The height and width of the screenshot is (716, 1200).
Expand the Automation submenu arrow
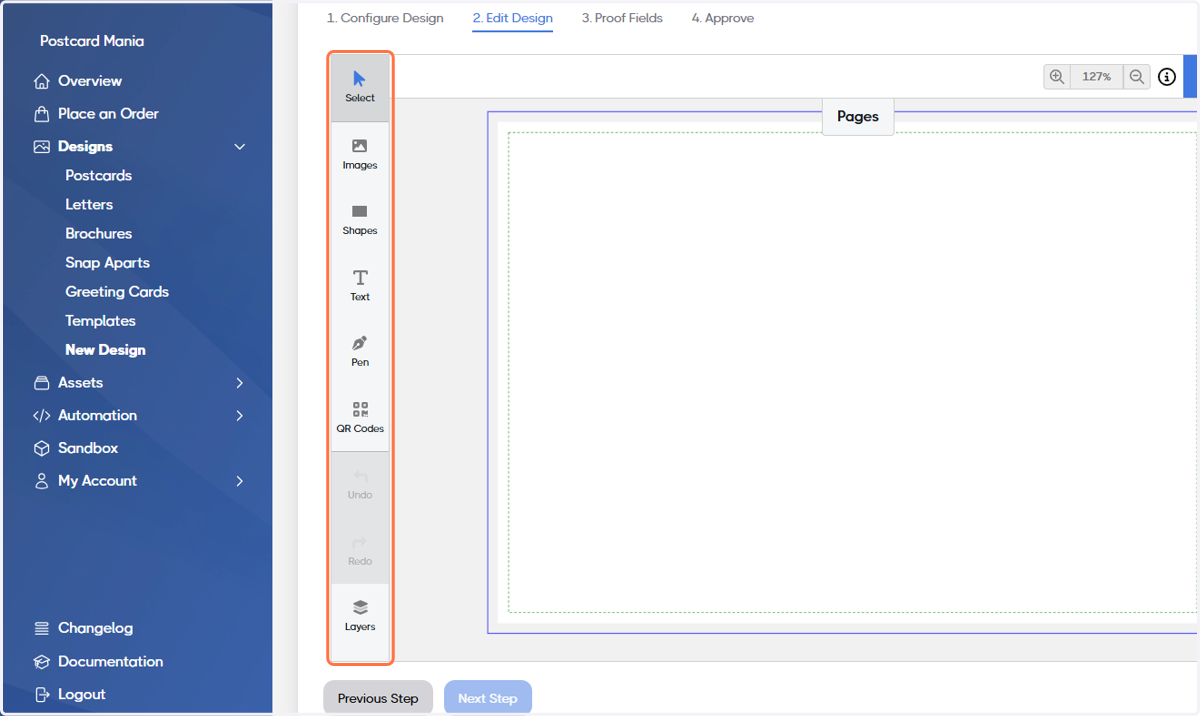pyautogui.click(x=239, y=415)
